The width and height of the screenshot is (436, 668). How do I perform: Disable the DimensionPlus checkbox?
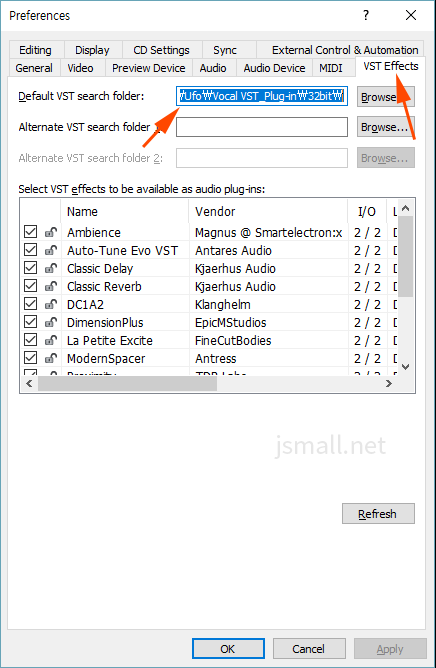30,322
